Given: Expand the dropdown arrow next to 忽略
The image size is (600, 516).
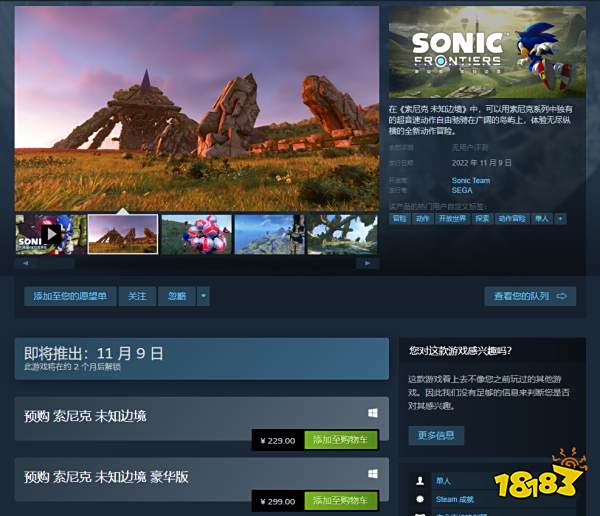Looking at the screenshot, I should pyautogui.click(x=203, y=296).
